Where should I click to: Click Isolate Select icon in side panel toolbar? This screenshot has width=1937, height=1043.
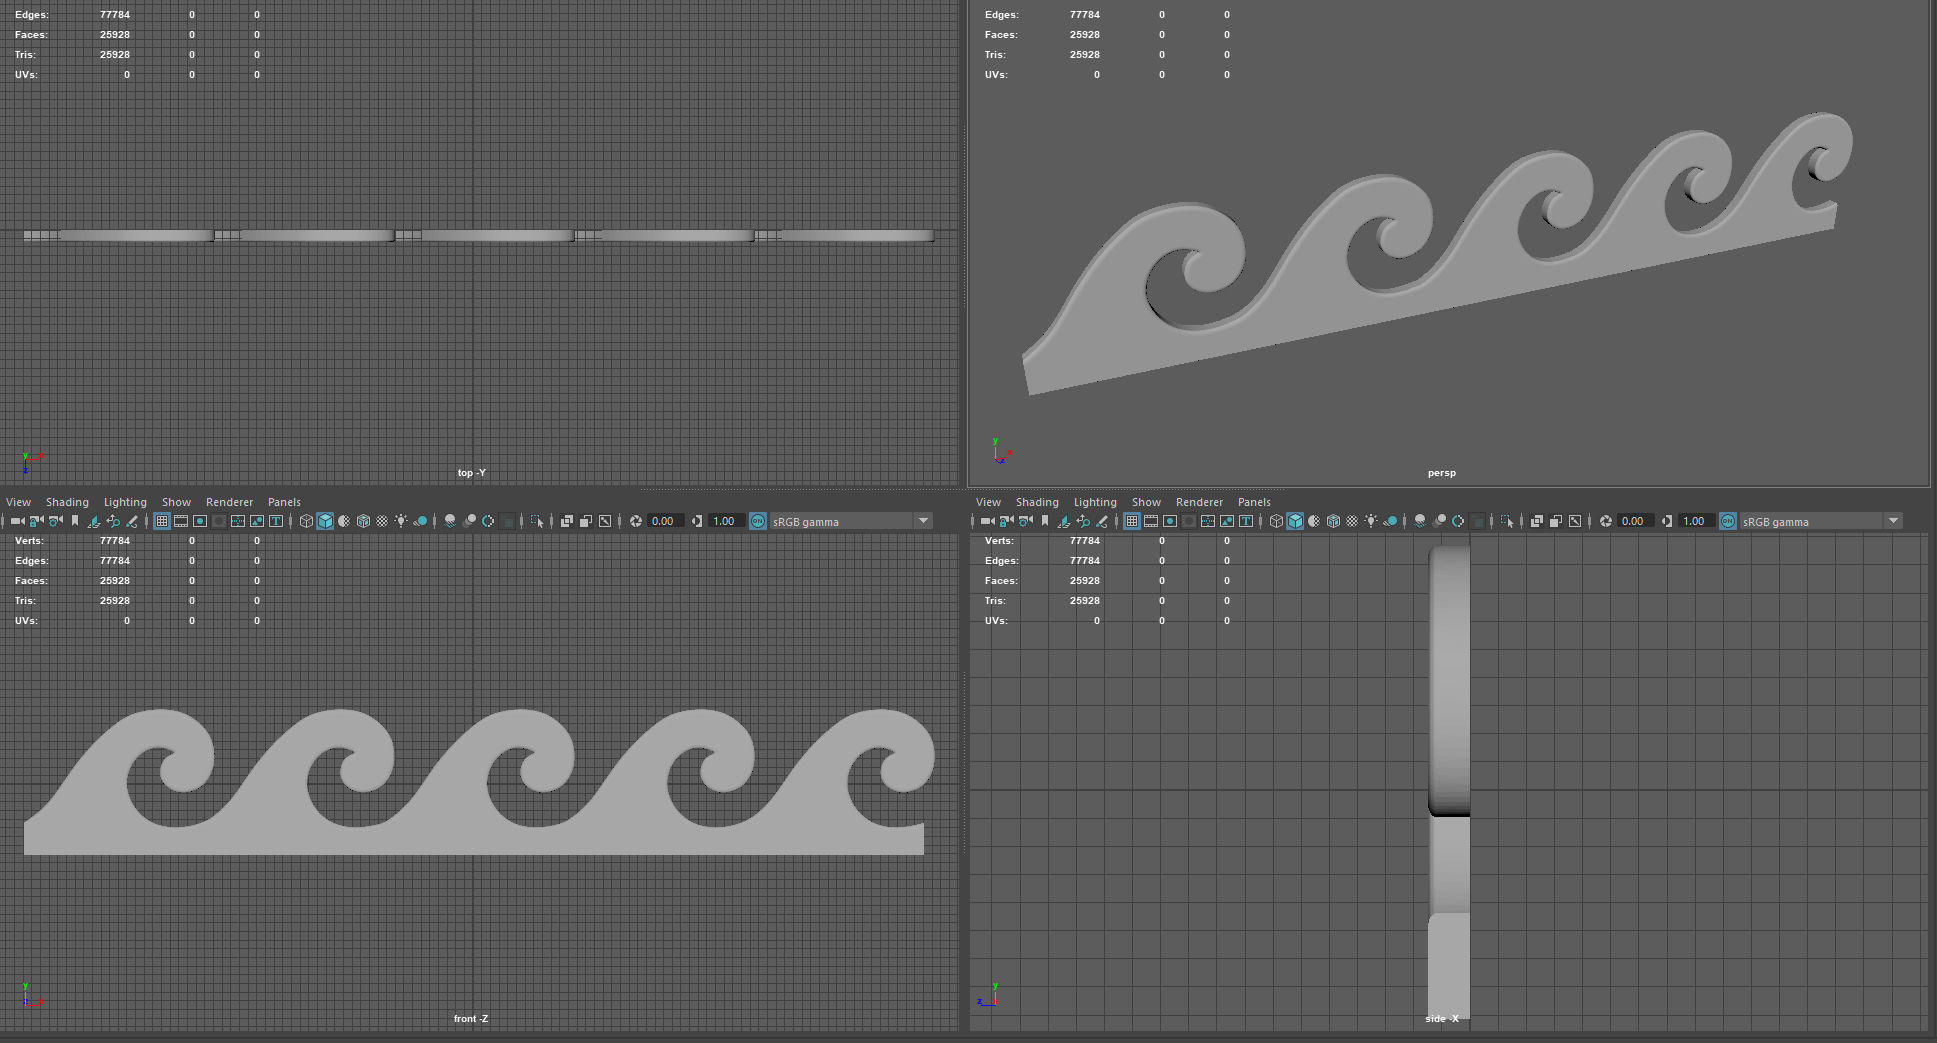pos(1507,521)
